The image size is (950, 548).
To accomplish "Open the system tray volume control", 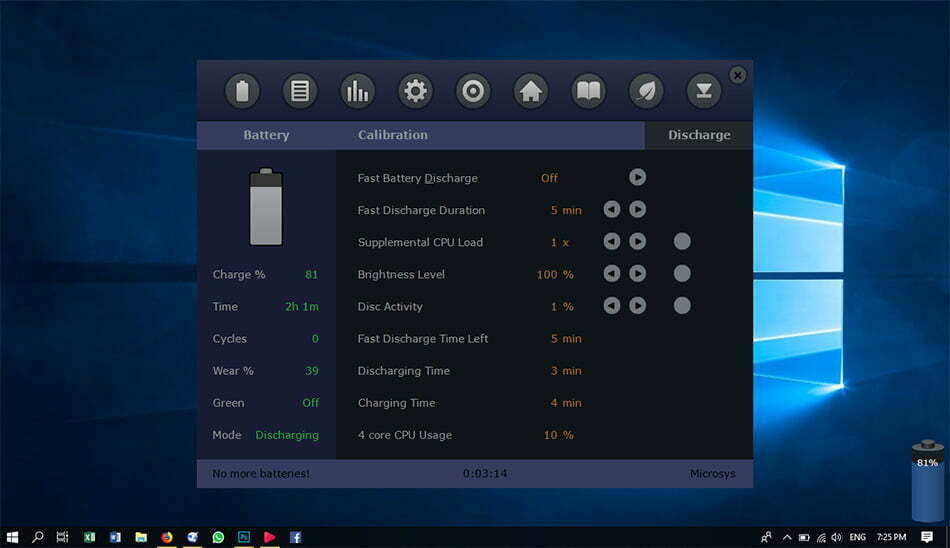I will pyautogui.click(x=837, y=537).
